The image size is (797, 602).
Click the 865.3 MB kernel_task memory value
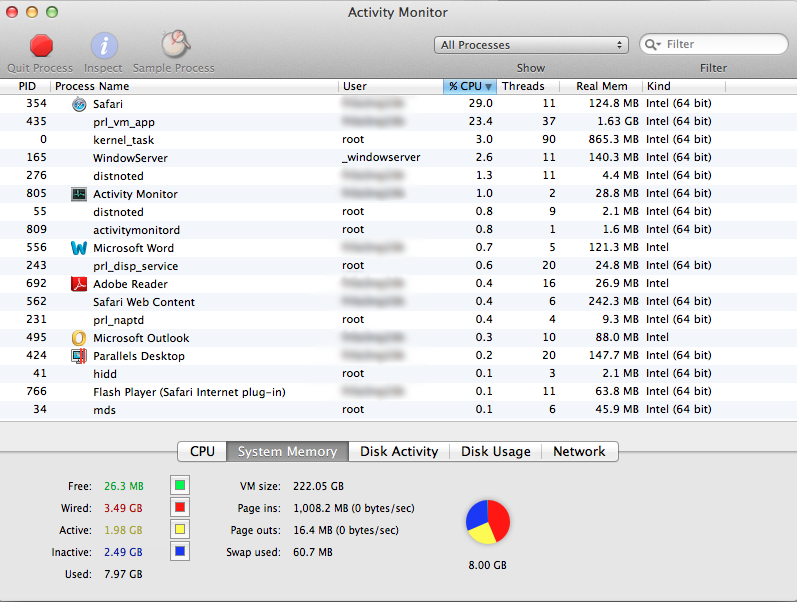pyautogui.click(x=614, y=139)
